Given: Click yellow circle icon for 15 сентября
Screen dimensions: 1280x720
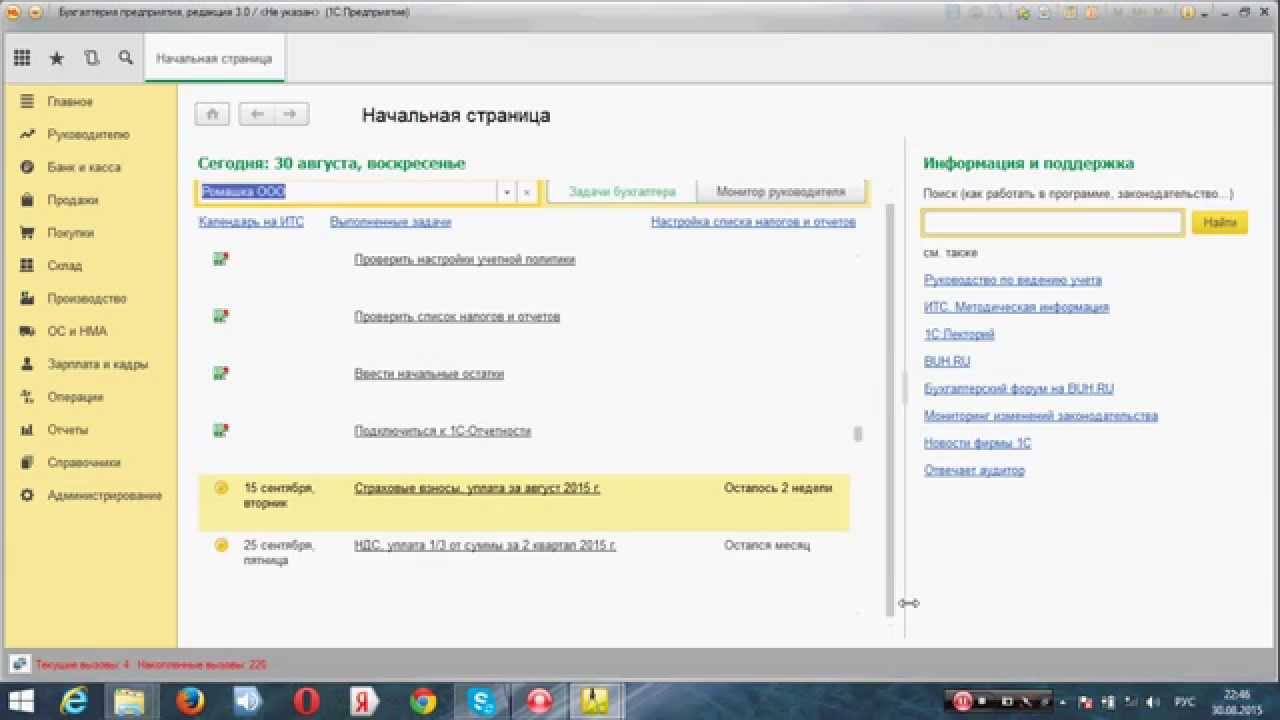Looking at the screenshot, I should pos(221,488).
